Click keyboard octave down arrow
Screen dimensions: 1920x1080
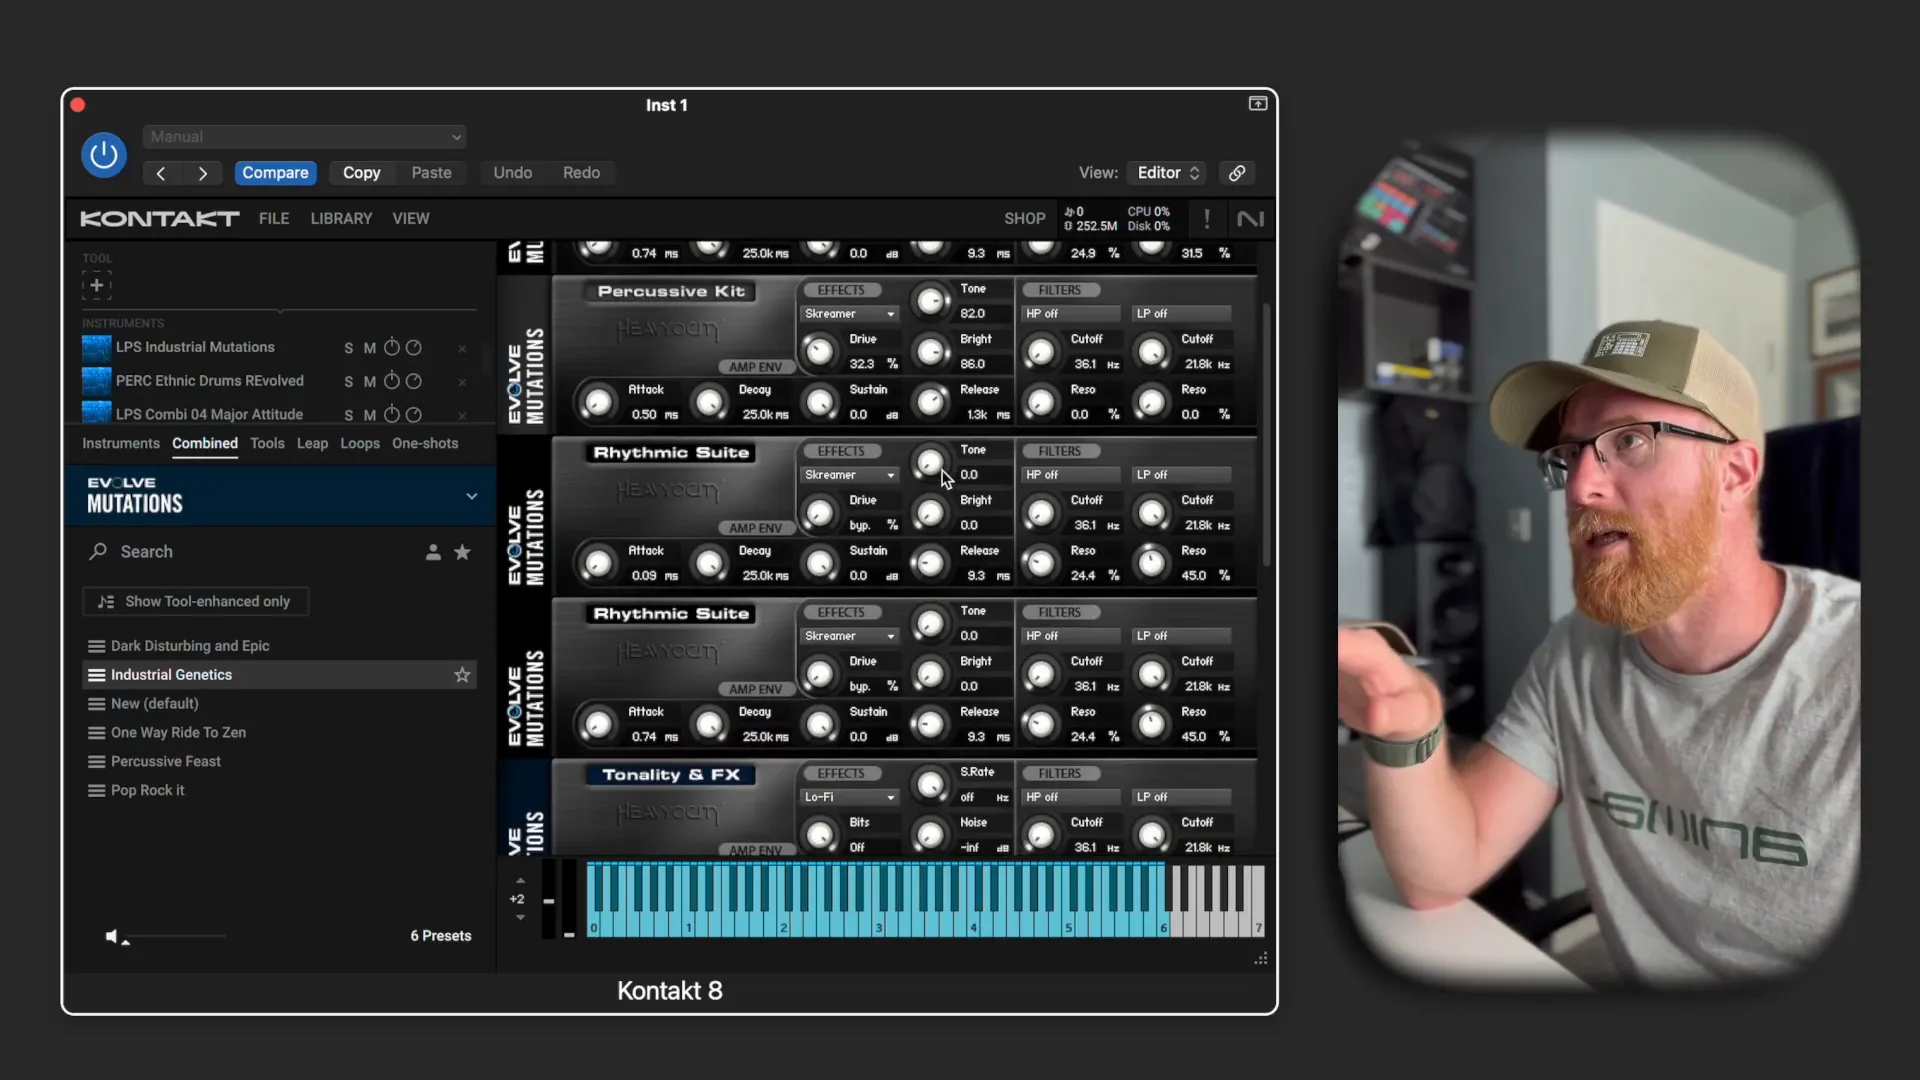[520, 917]
